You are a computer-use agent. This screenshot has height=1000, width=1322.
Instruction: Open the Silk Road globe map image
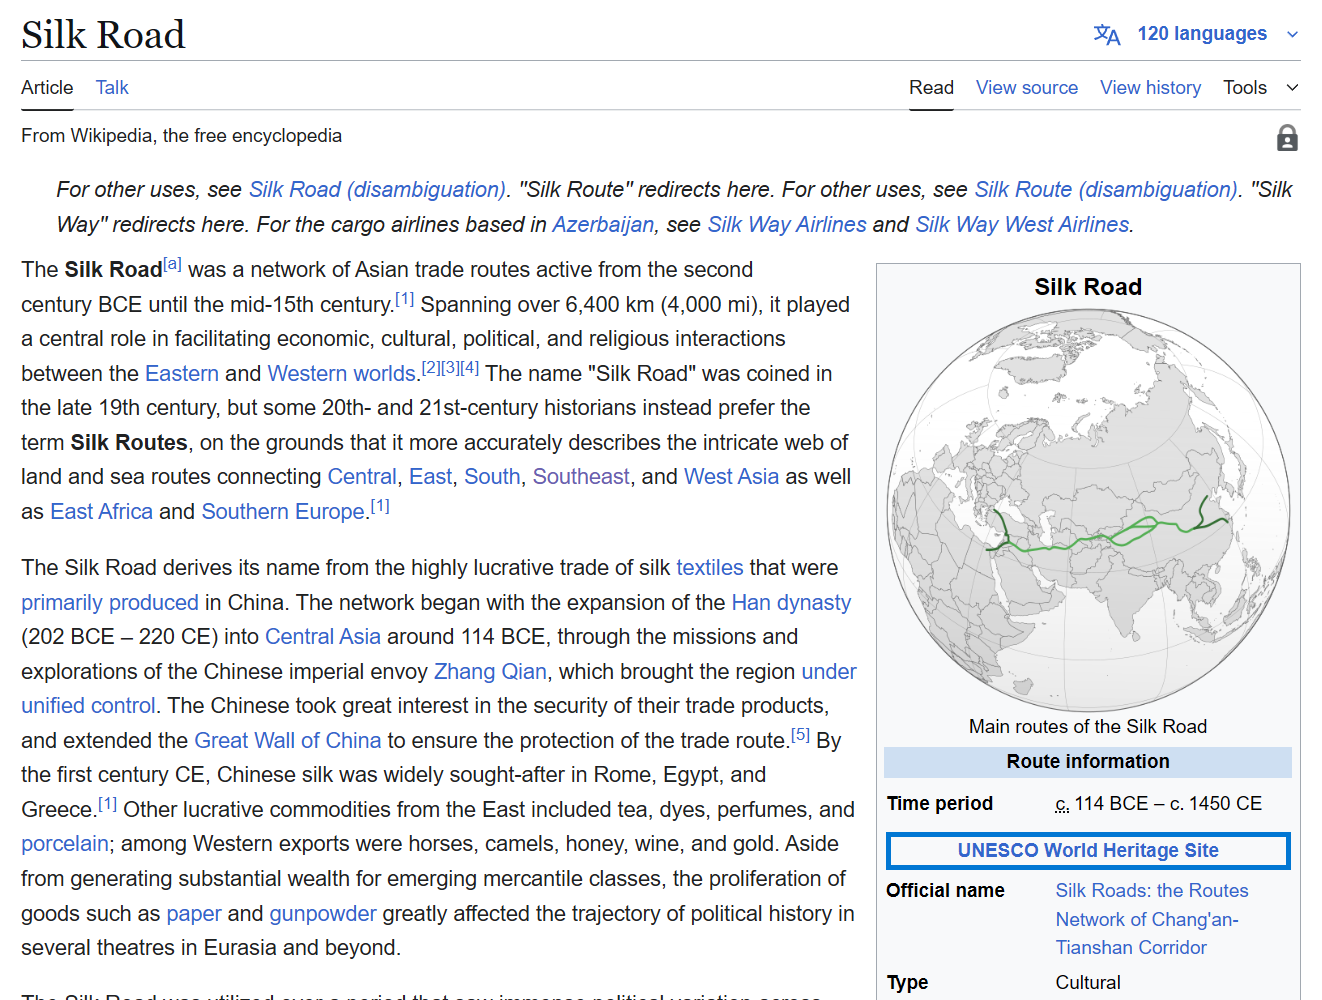click(x=1088, y=510)
